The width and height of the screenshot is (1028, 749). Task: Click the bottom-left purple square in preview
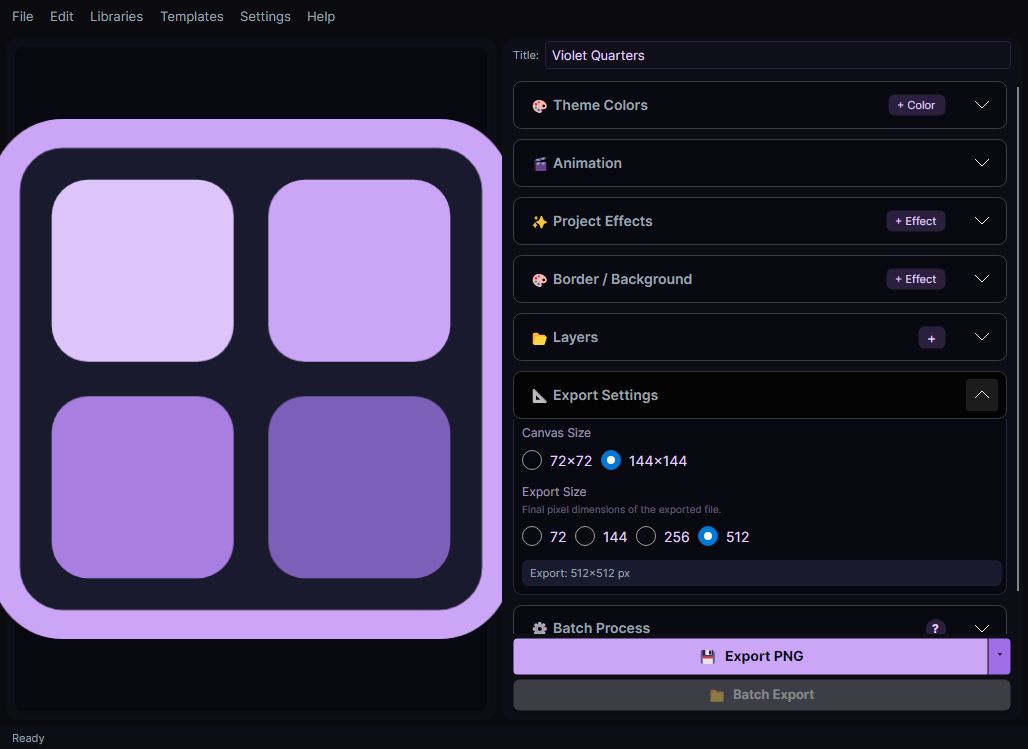tap(142, 487)
